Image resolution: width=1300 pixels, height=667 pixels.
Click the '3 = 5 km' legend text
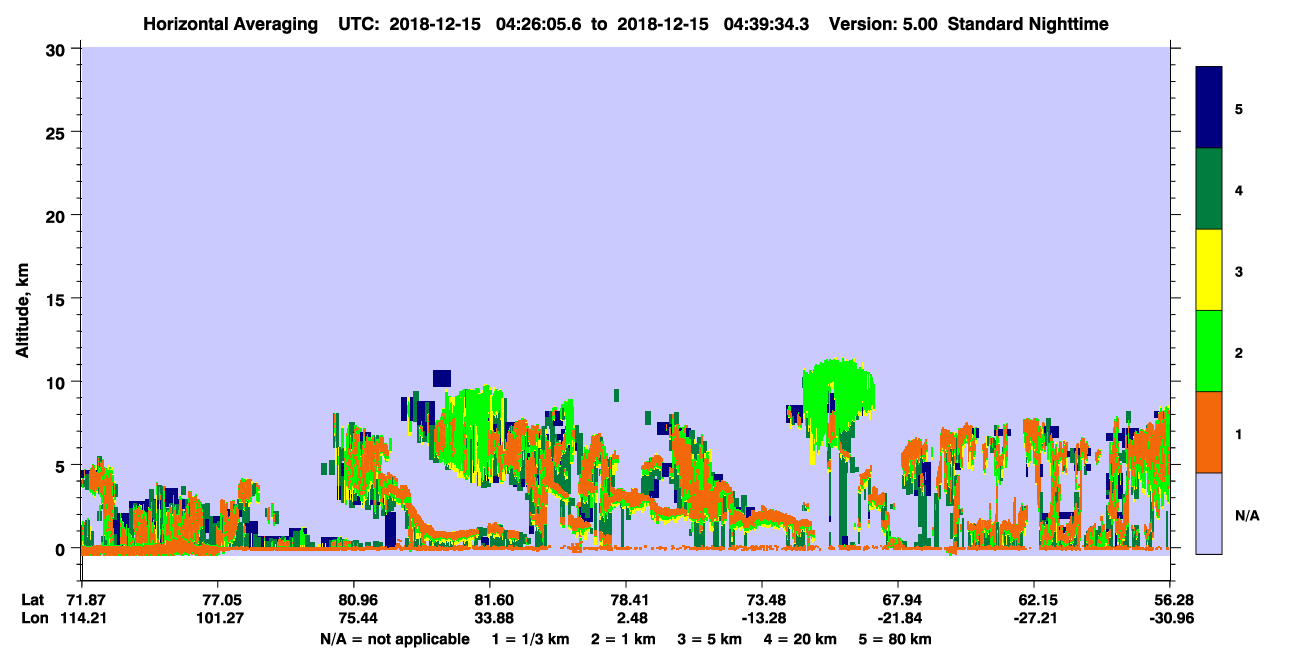(710, 639)
